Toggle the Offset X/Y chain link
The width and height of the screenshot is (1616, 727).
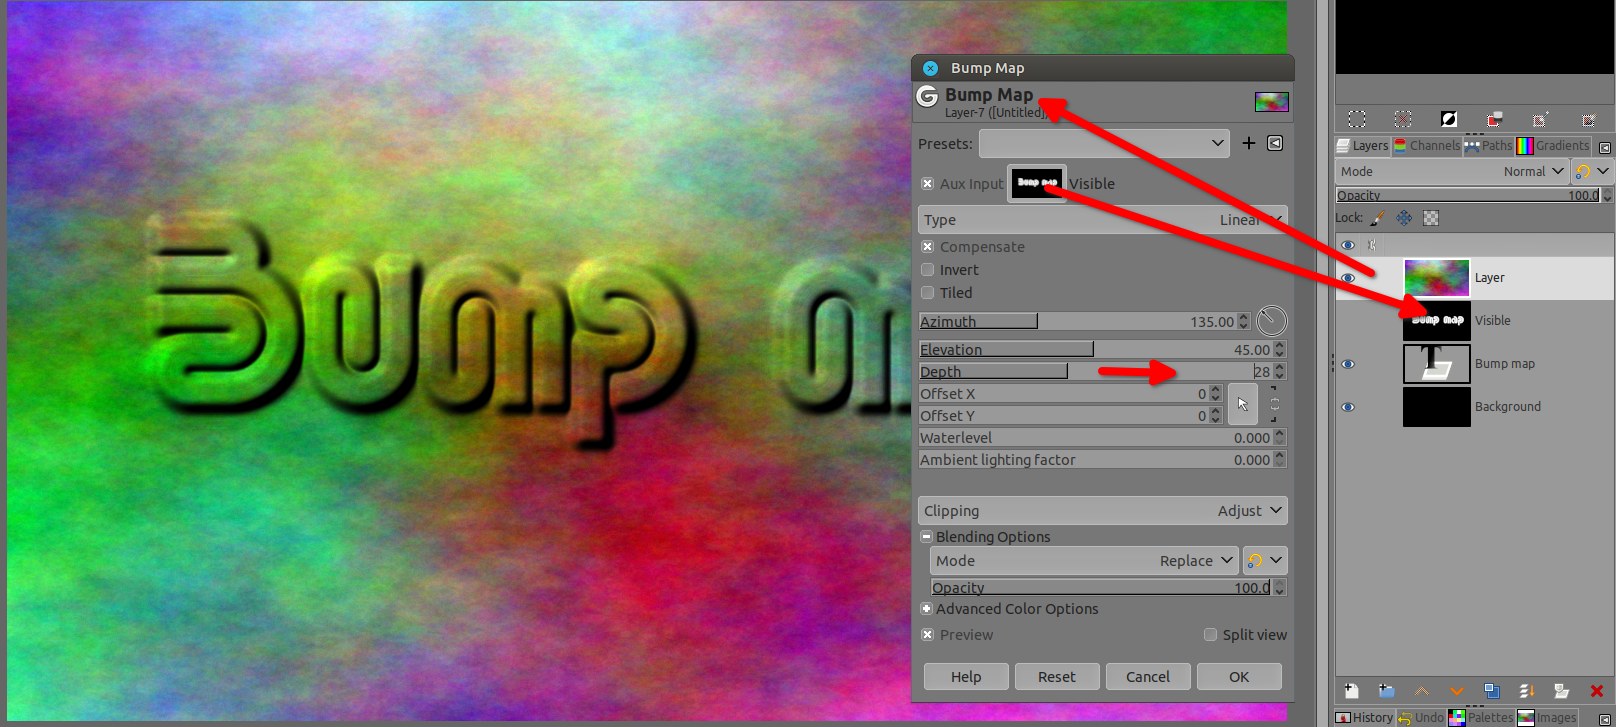click(x=1274, y=404)
